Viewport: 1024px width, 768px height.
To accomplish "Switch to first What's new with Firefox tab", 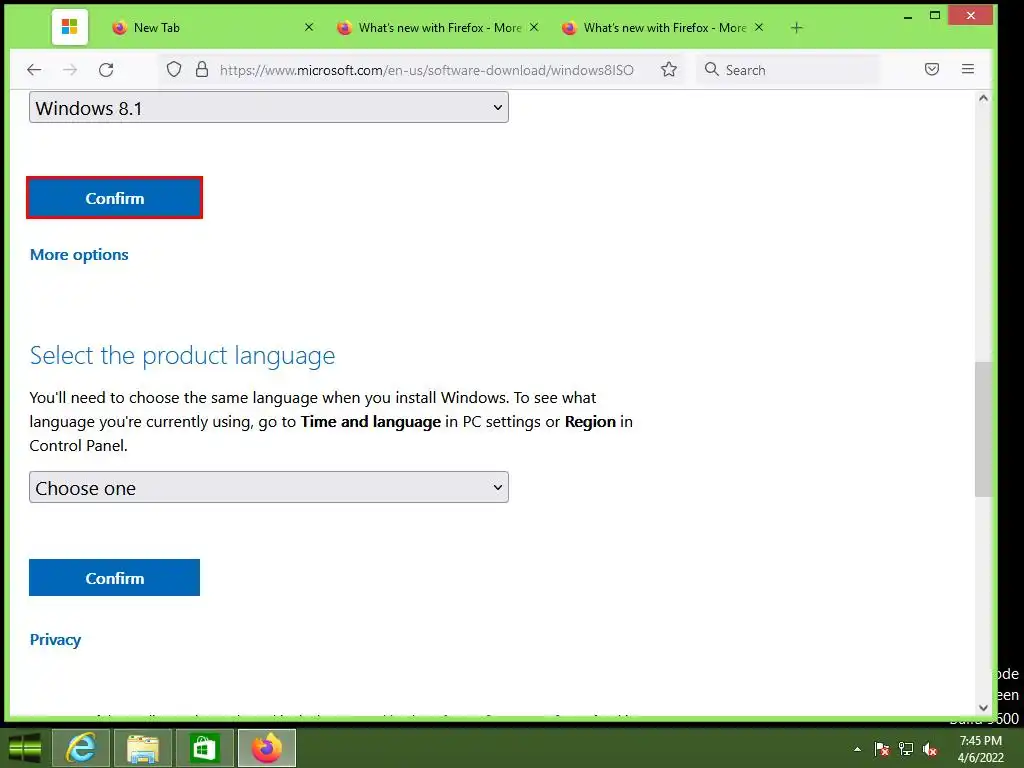I will point(438,27).
